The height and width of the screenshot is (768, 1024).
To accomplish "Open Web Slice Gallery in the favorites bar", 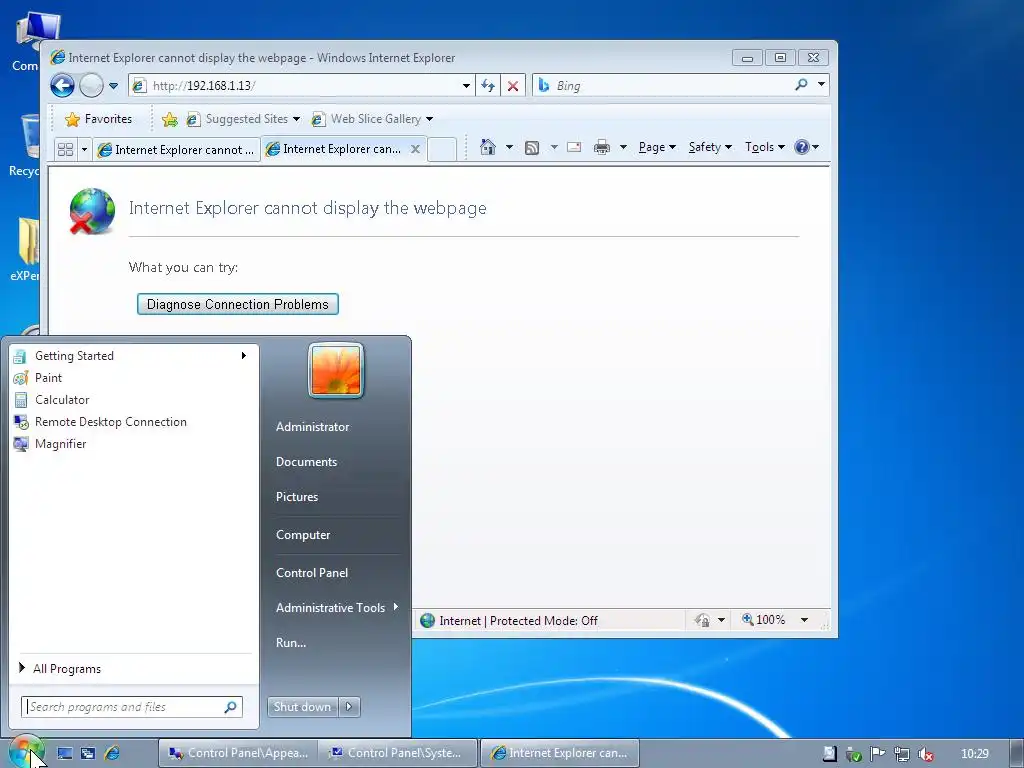I will point(372,119).
